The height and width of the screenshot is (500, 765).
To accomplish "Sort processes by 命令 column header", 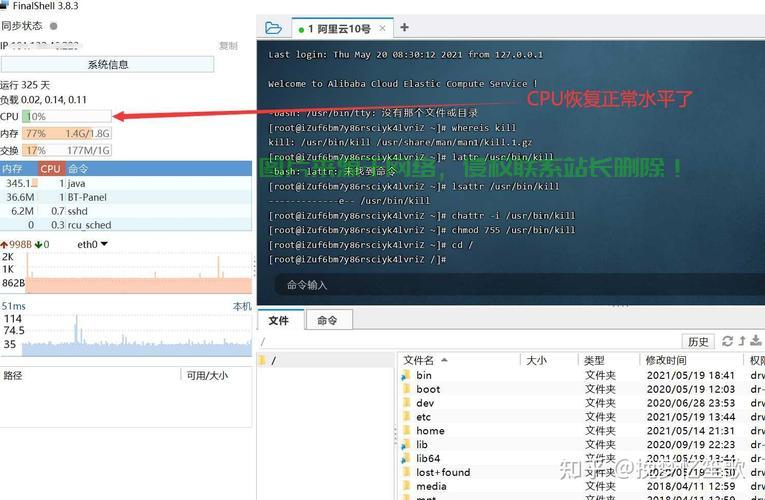I will [x=159, y=169].
